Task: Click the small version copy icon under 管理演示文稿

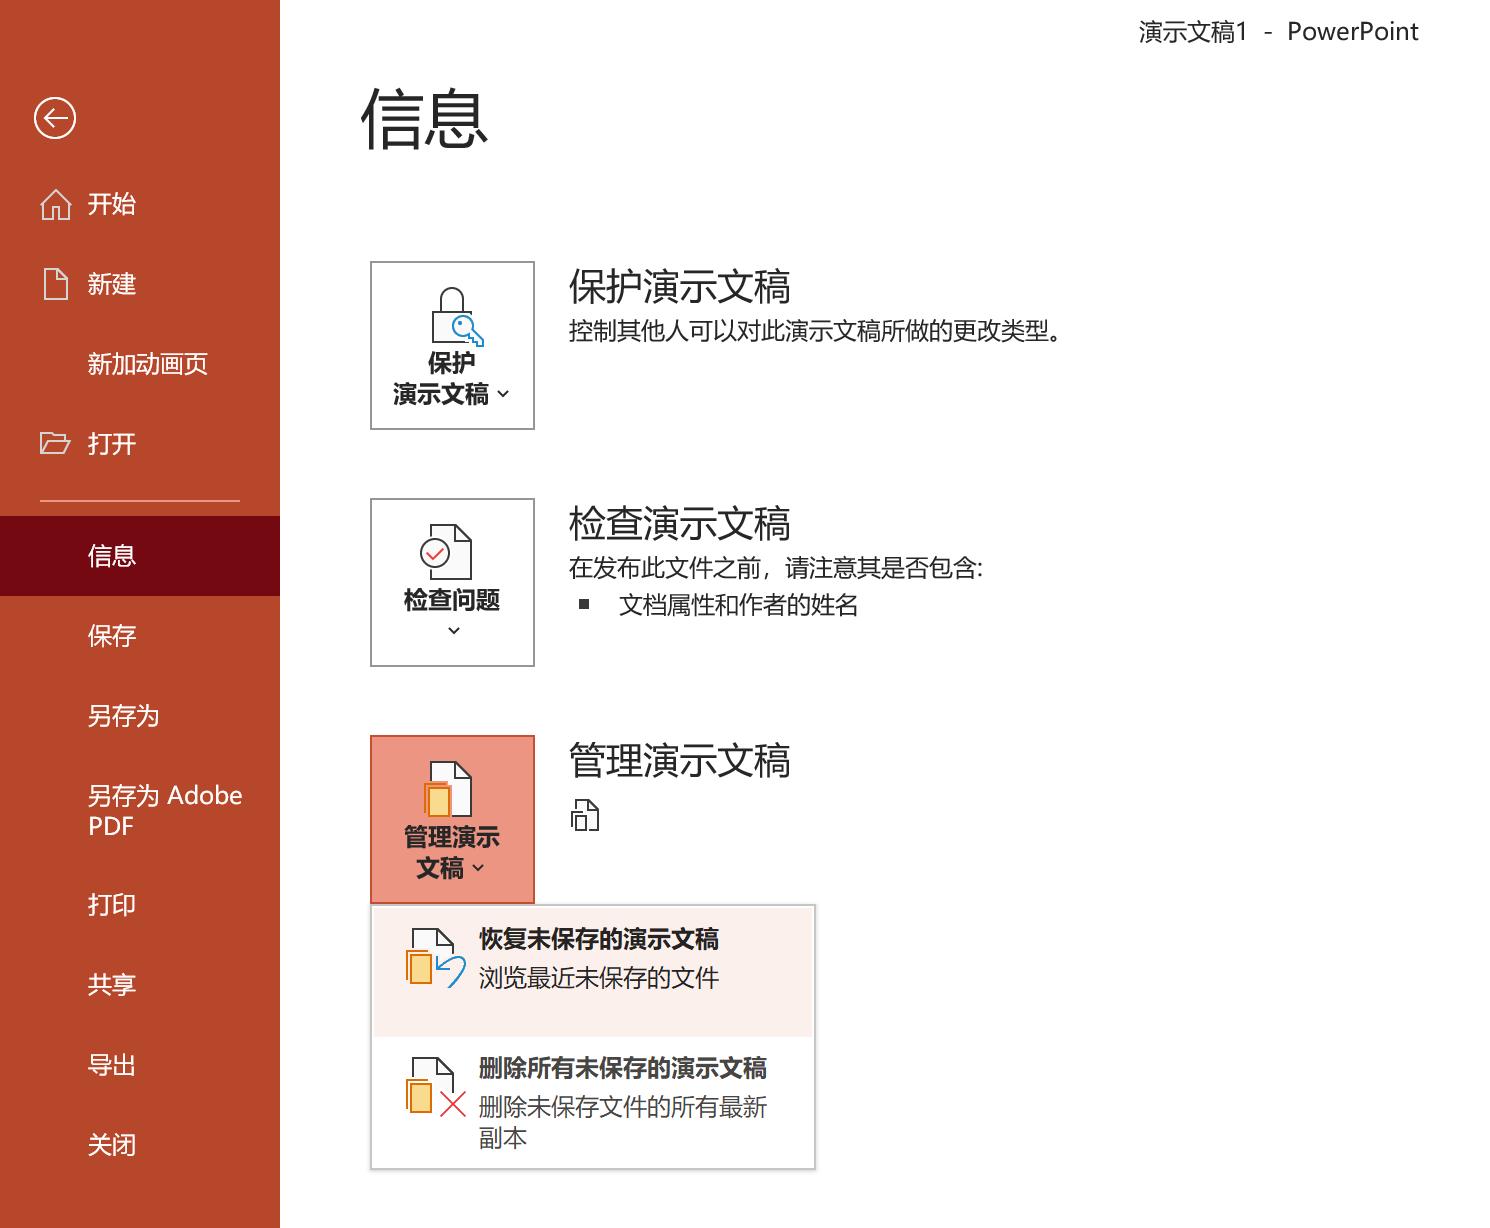Action: click(x=585, y=815)
